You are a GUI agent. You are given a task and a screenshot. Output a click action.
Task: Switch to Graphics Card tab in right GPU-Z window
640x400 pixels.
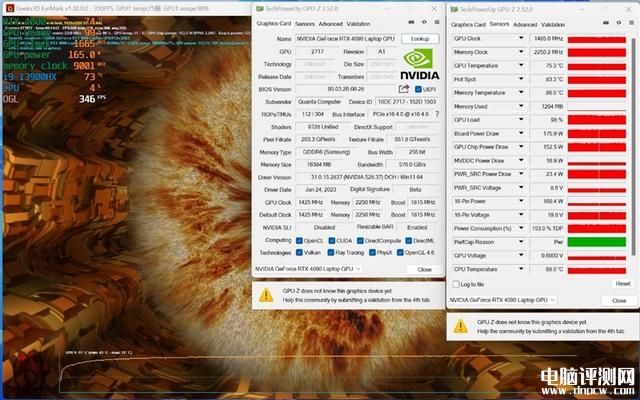pyautogui.click(x=468, y=24)
